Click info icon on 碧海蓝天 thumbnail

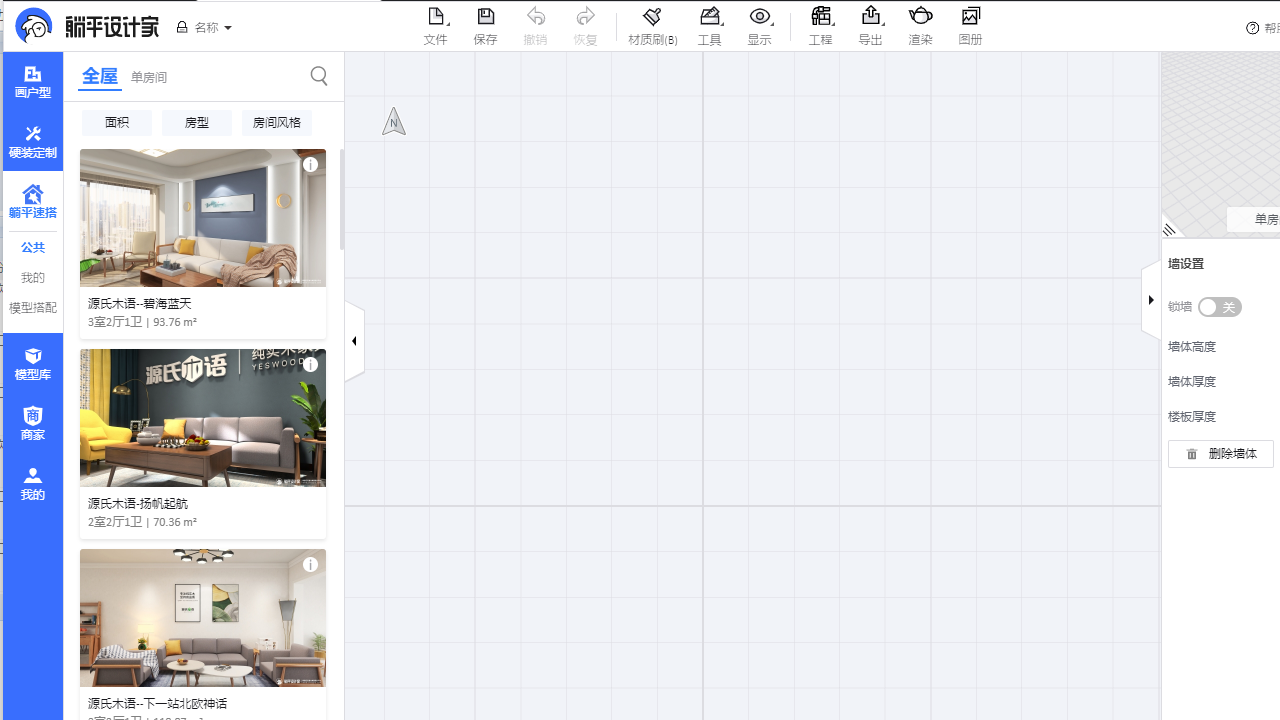311,165
